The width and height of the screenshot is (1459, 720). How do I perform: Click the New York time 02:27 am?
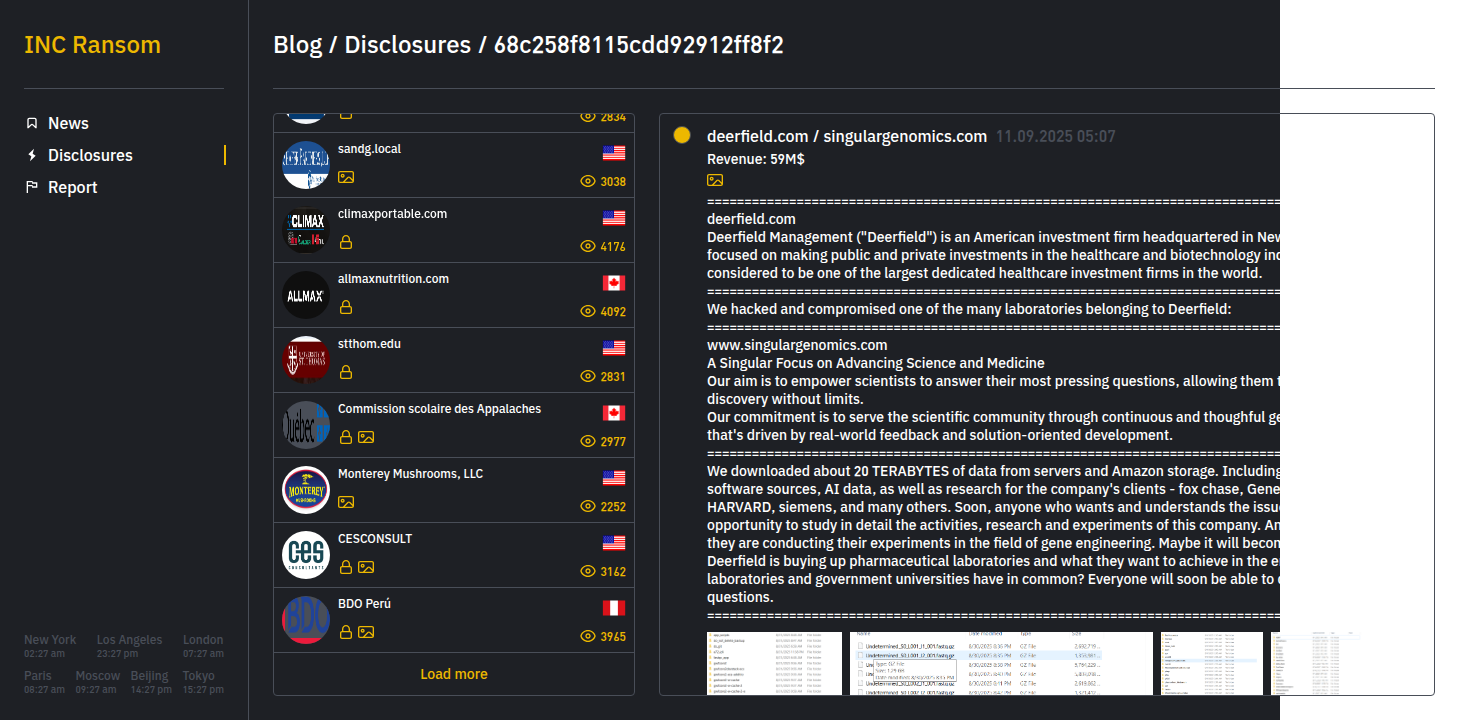[44, 653]
